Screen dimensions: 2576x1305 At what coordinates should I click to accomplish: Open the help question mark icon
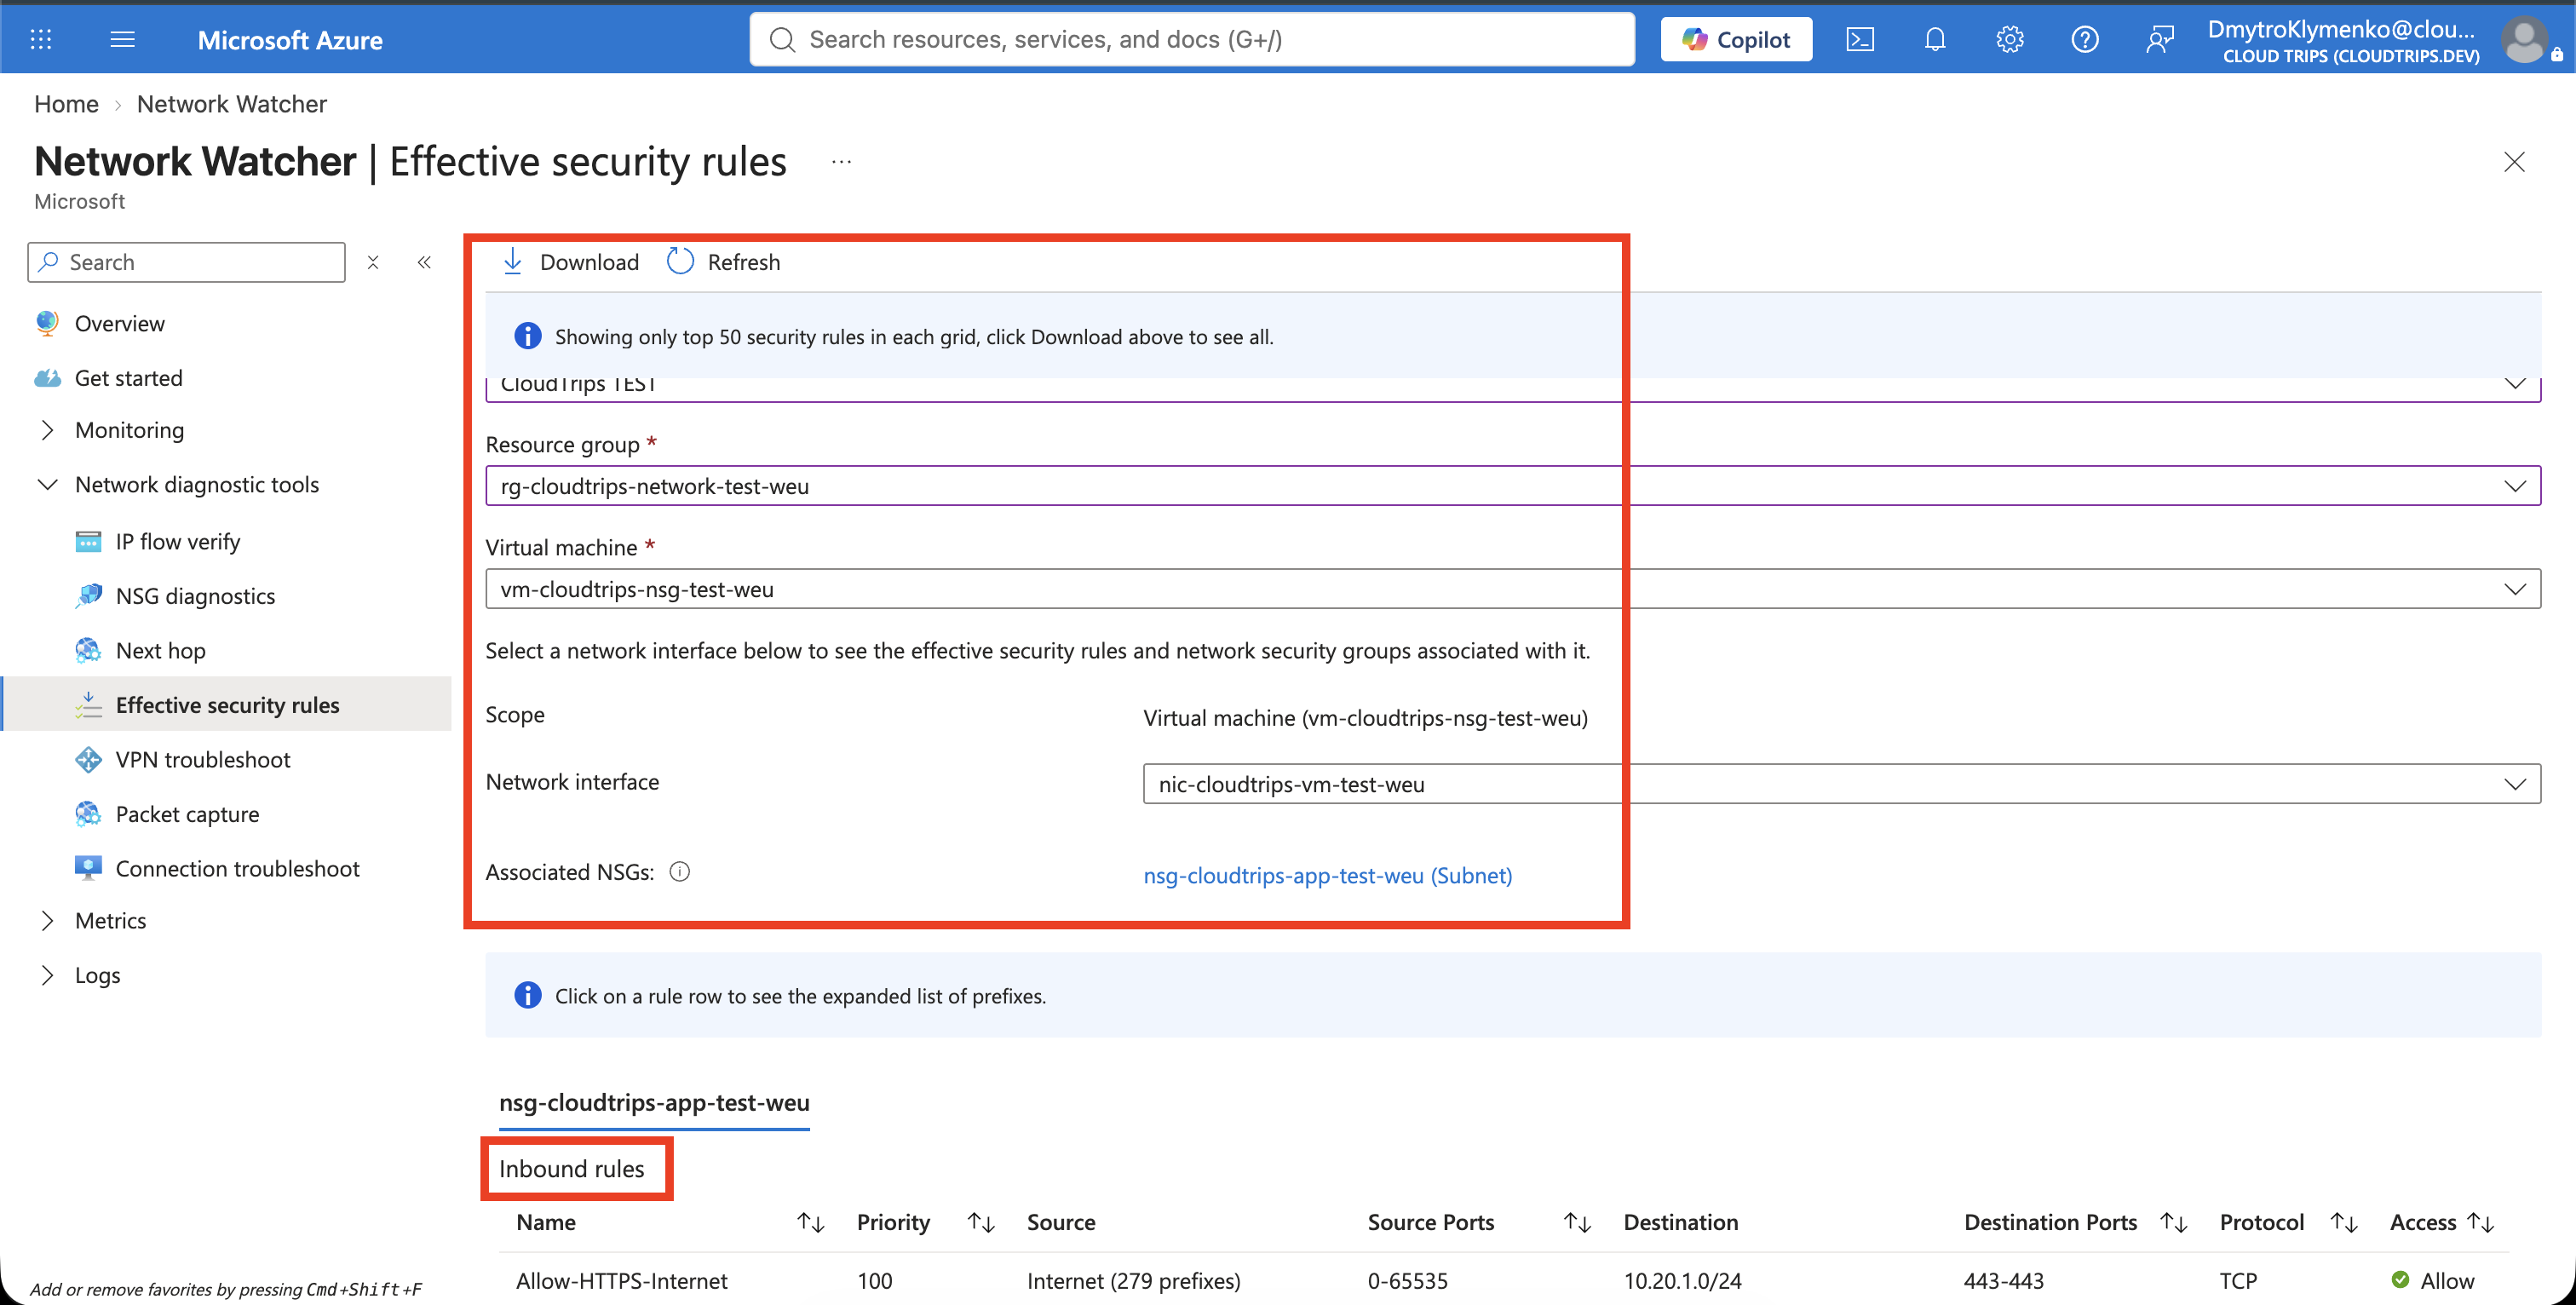(2085, 39)
